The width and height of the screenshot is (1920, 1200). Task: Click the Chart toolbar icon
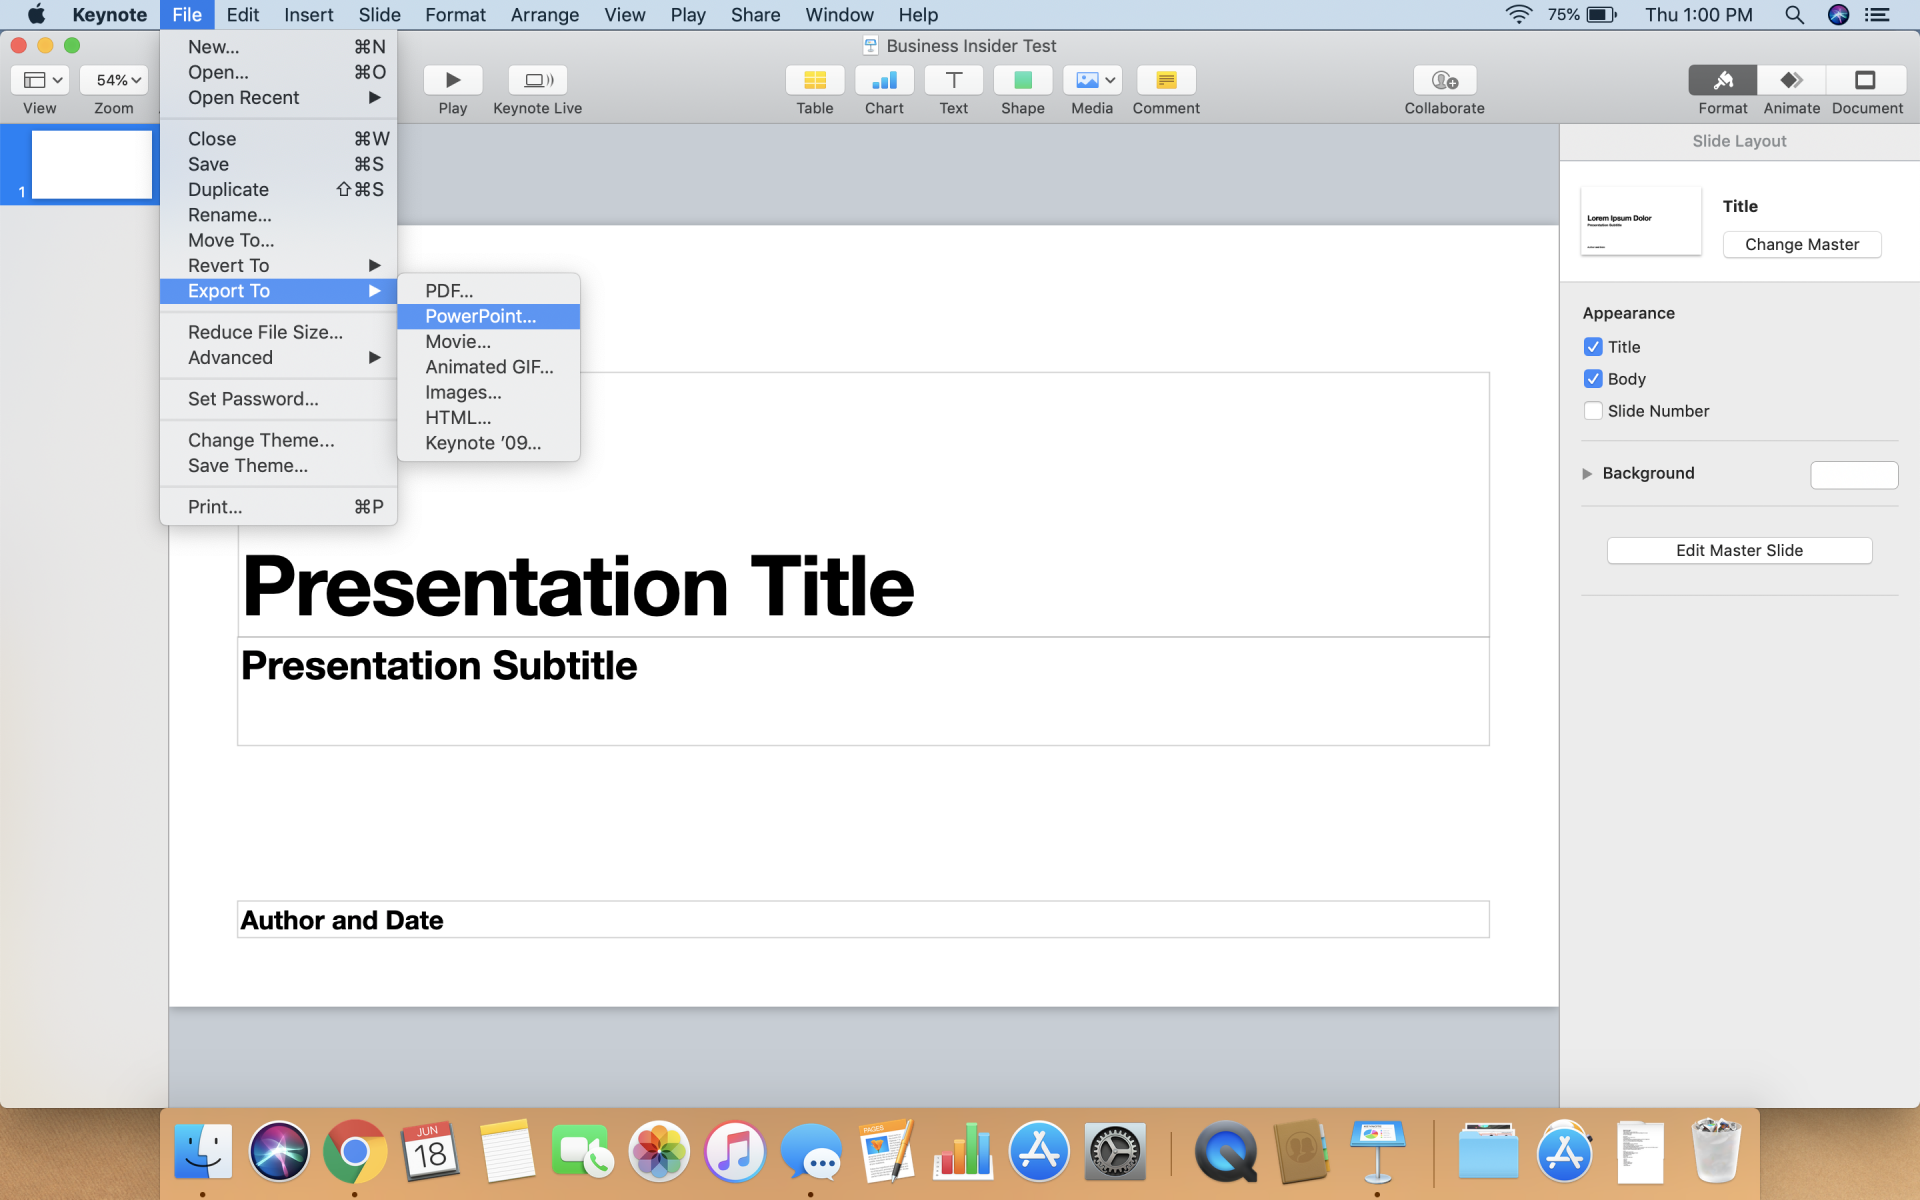coord(884,80)
